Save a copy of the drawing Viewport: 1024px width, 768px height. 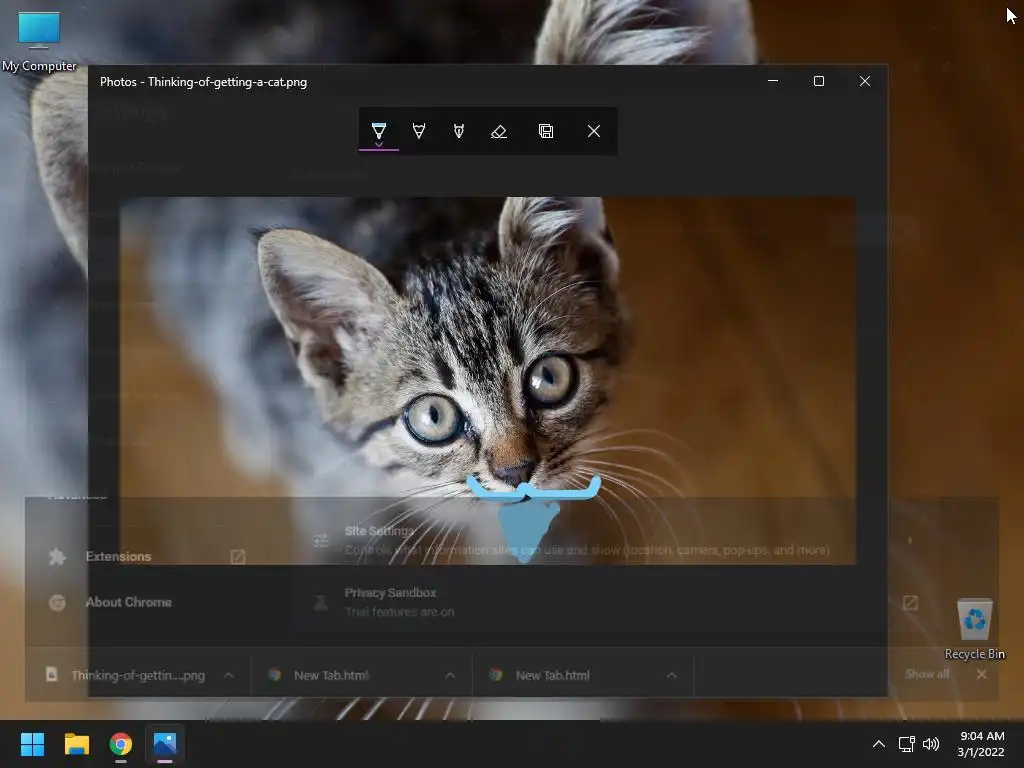546,131
